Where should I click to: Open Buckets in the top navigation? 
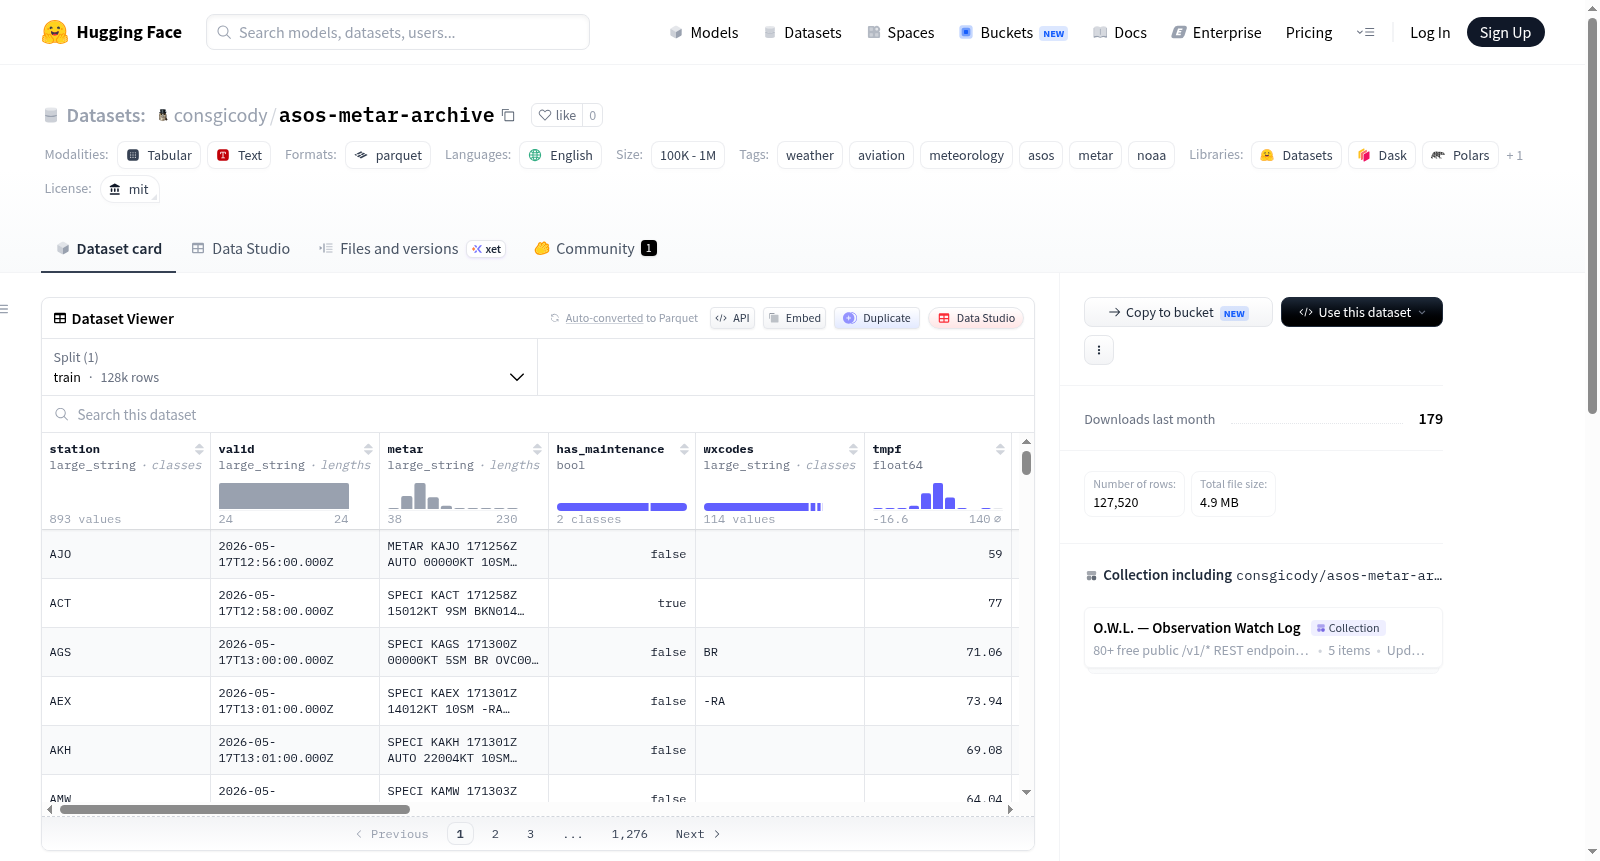click(x=1014, y=32)
